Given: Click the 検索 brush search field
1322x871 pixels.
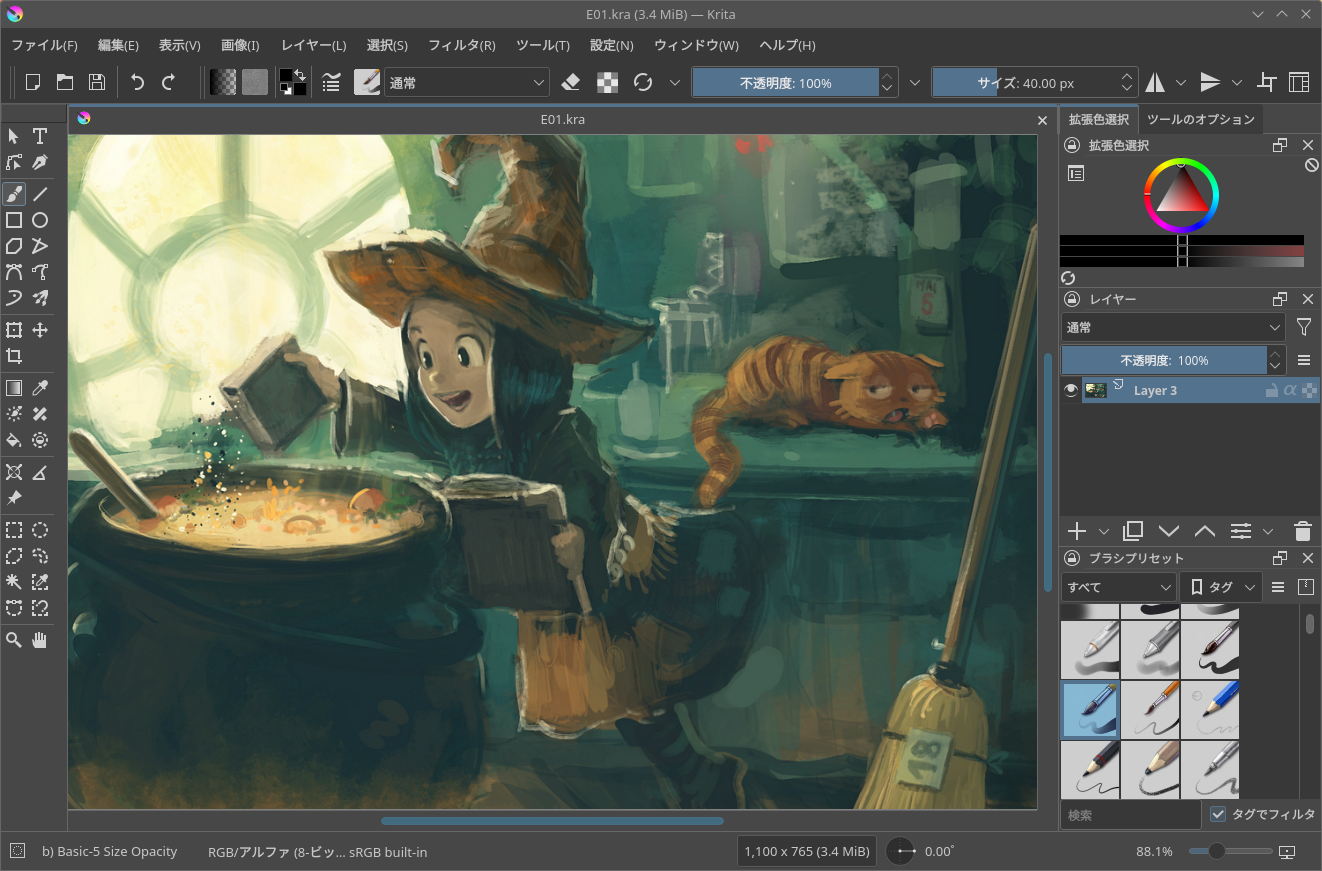Looking at the screenshot, I should [x=1131, y=815].
